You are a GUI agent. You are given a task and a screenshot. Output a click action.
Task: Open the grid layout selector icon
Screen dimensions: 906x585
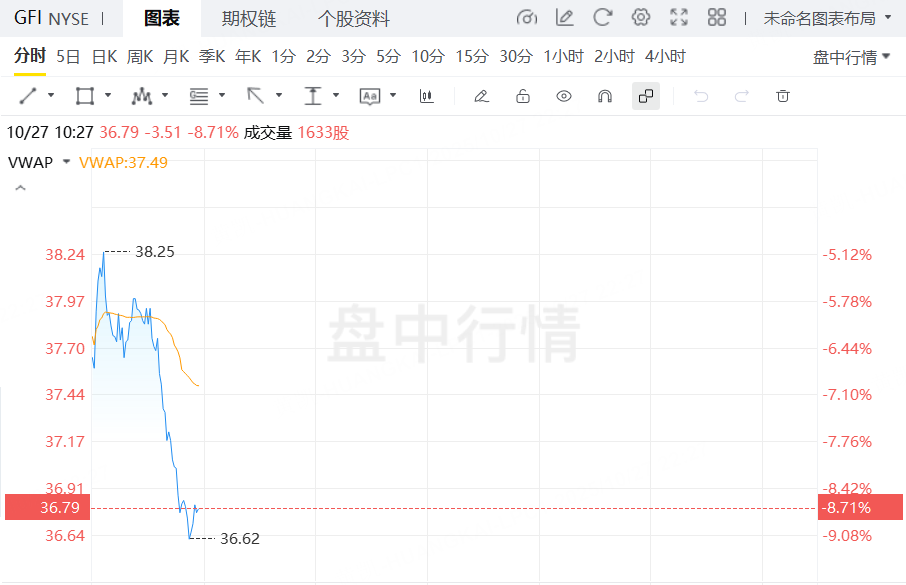coord(717,18)
